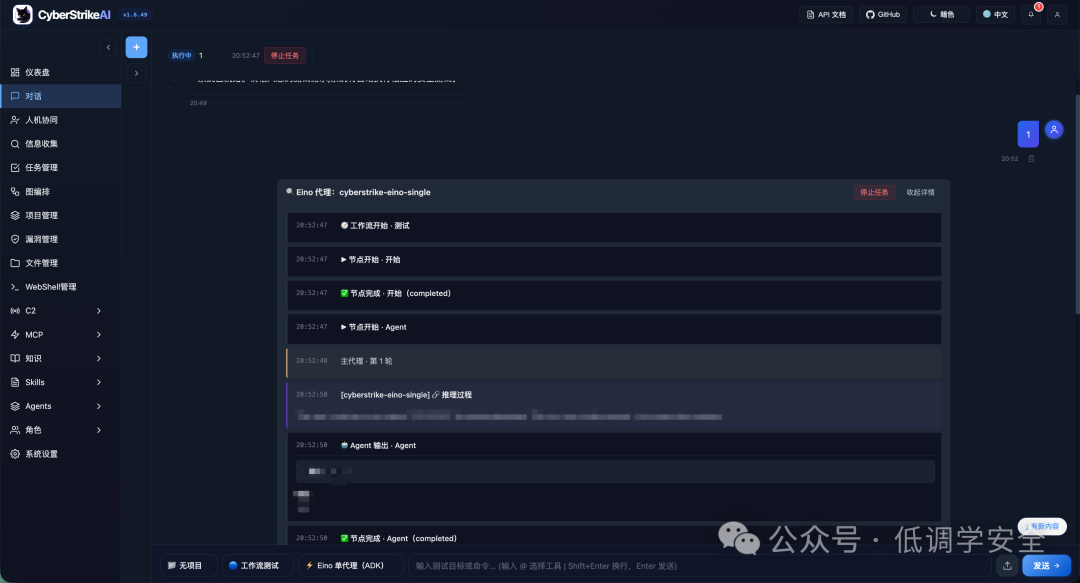Click the conversation vertical scrollbar
Image resolution: width=1080 pixels, height=583 pixels.
tap(1077, 204)
